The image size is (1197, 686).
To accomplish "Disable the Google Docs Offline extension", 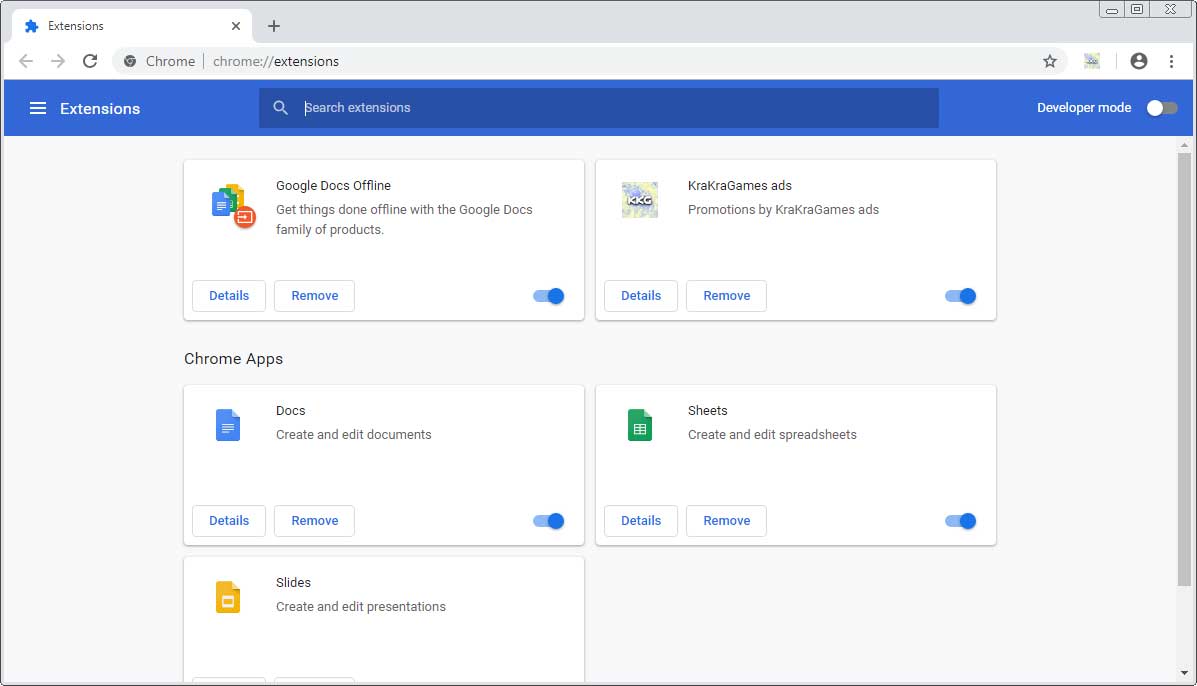I will [548, 296].
